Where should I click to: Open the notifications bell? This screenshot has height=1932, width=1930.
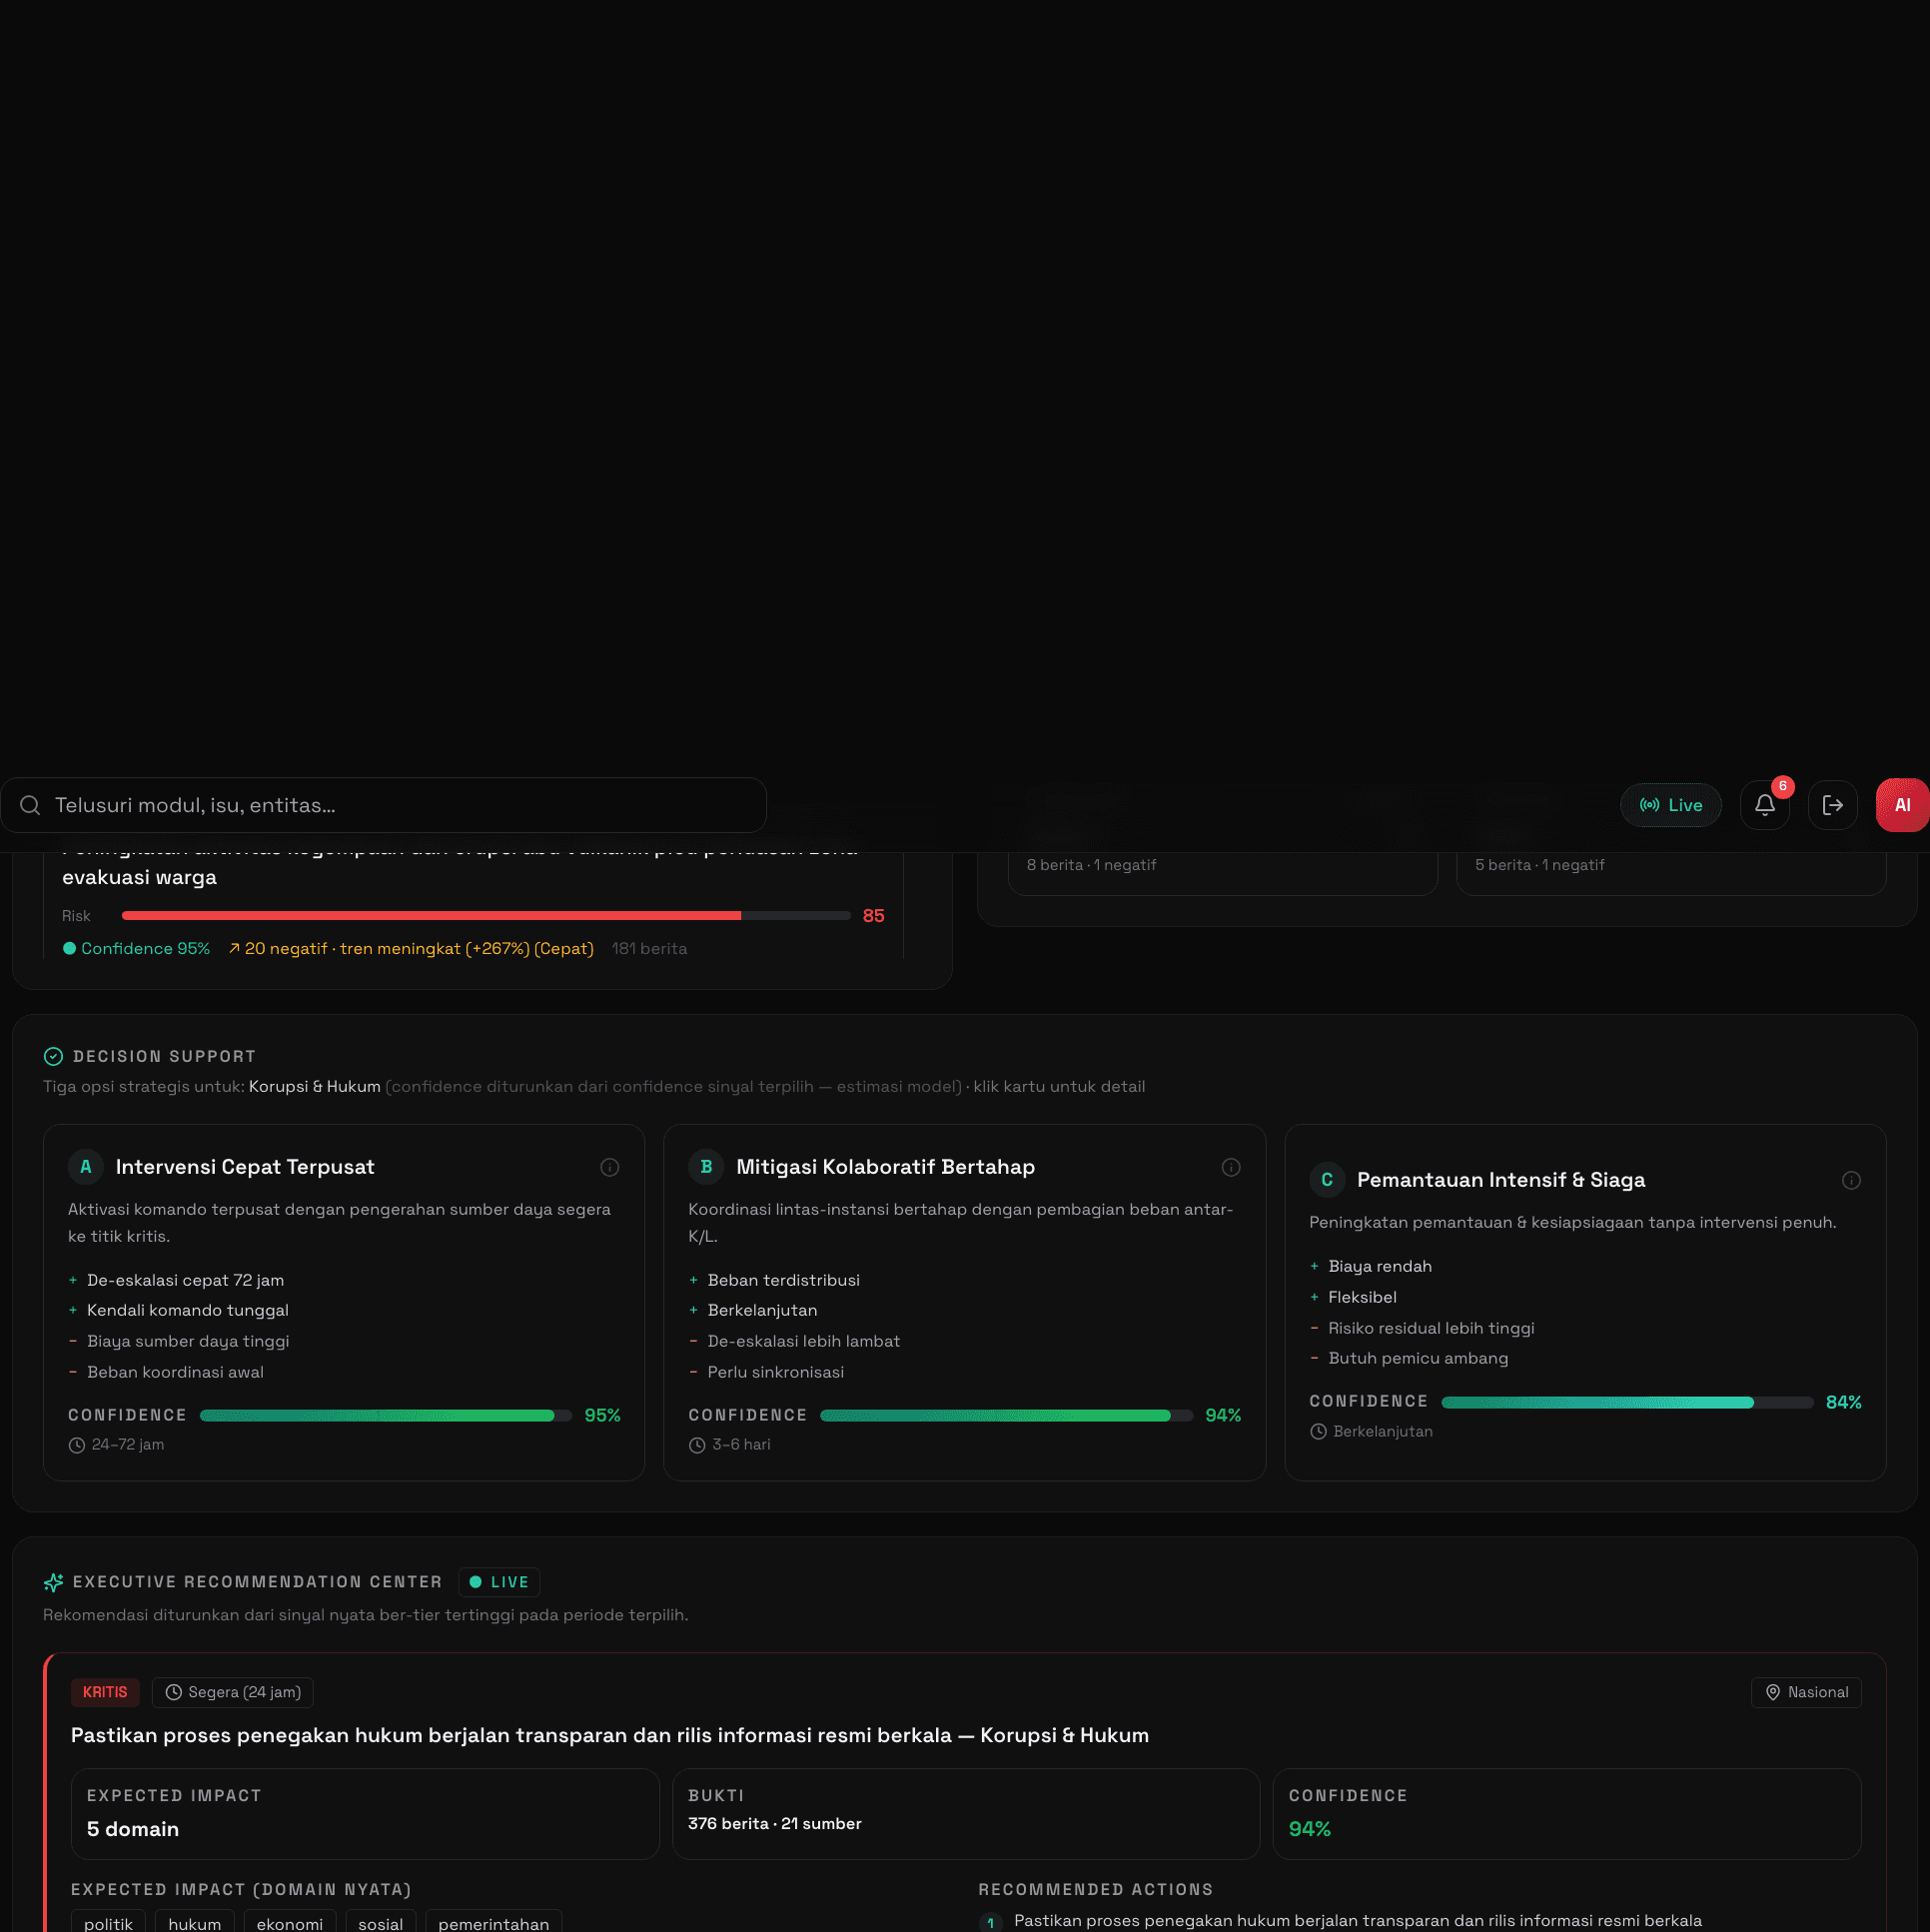(1764, 805)
